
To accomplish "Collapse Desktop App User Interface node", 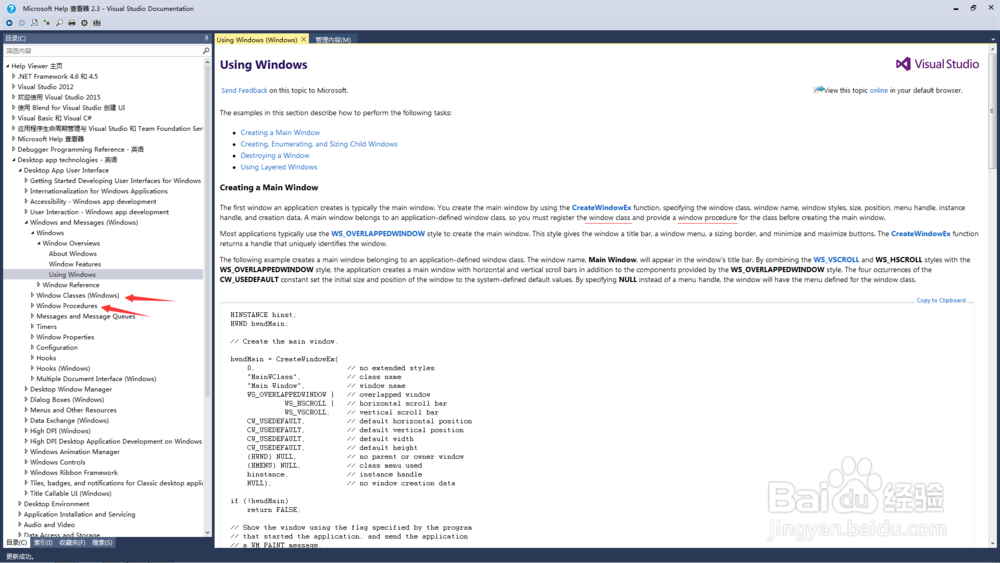I will point(20,170).
